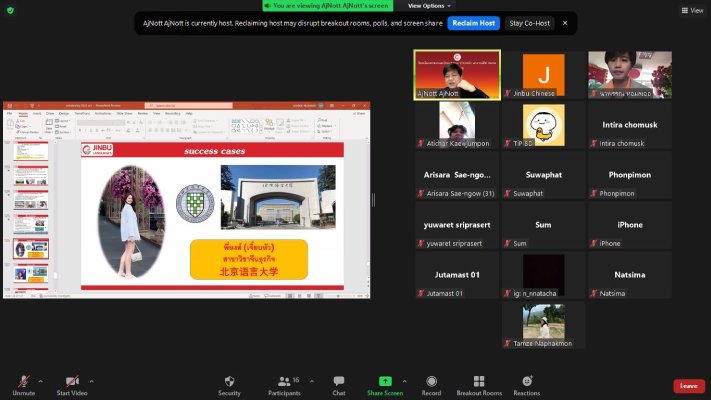Screen dimensions: 711x400
Task: Change layout using the View button
Action: point(691,10)
